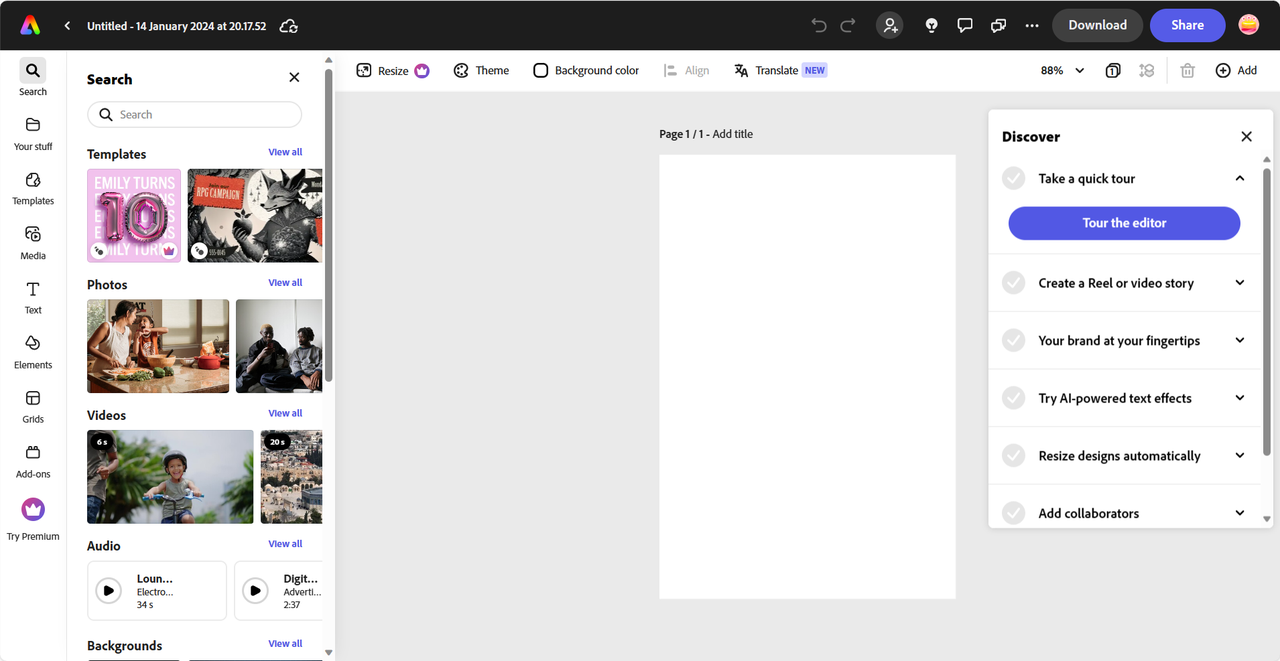Open the Theme options
The height and width of the screenshot is (661, 1280).
coord(481,71)
